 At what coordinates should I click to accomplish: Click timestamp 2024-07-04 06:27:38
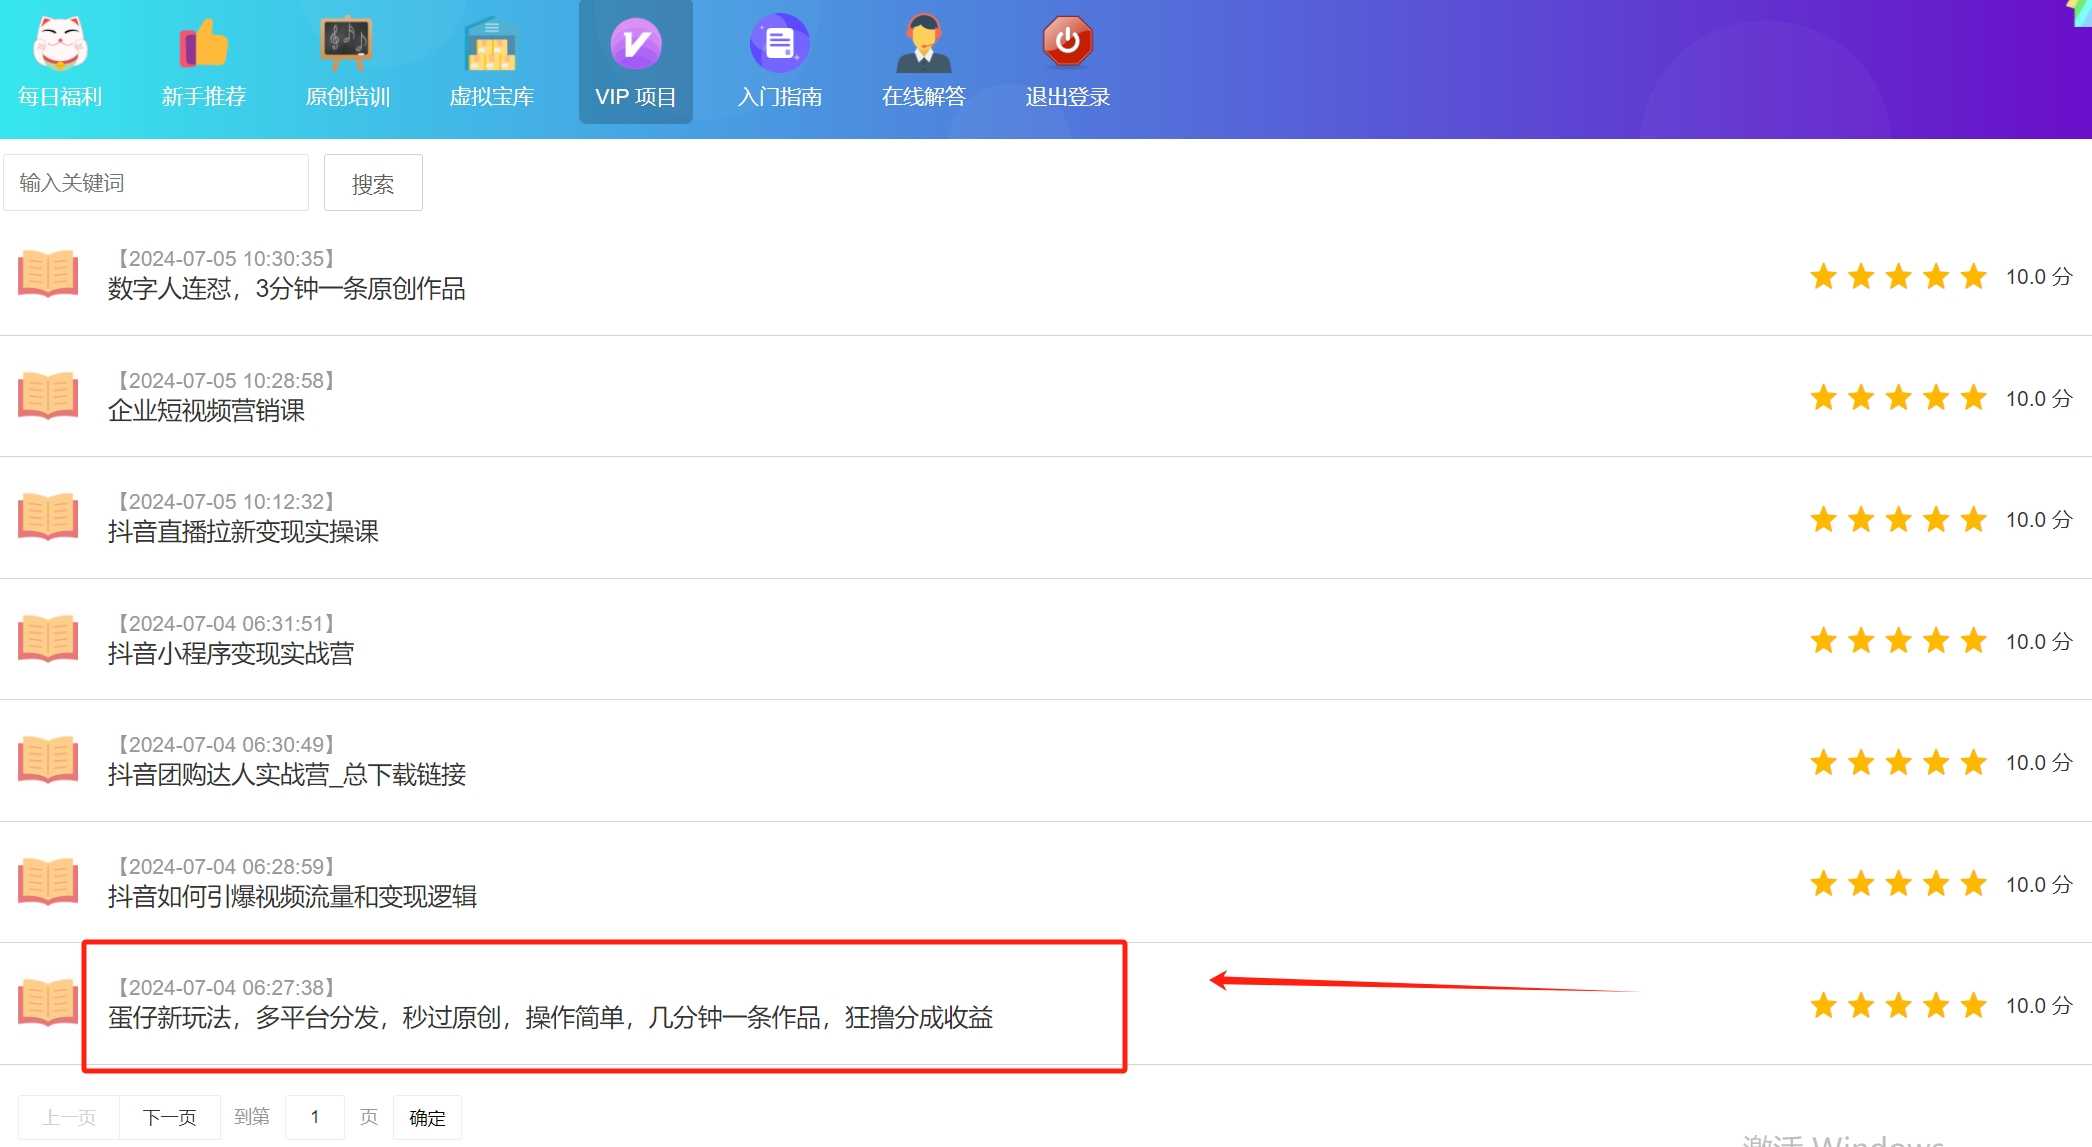[x=226, y=988]
